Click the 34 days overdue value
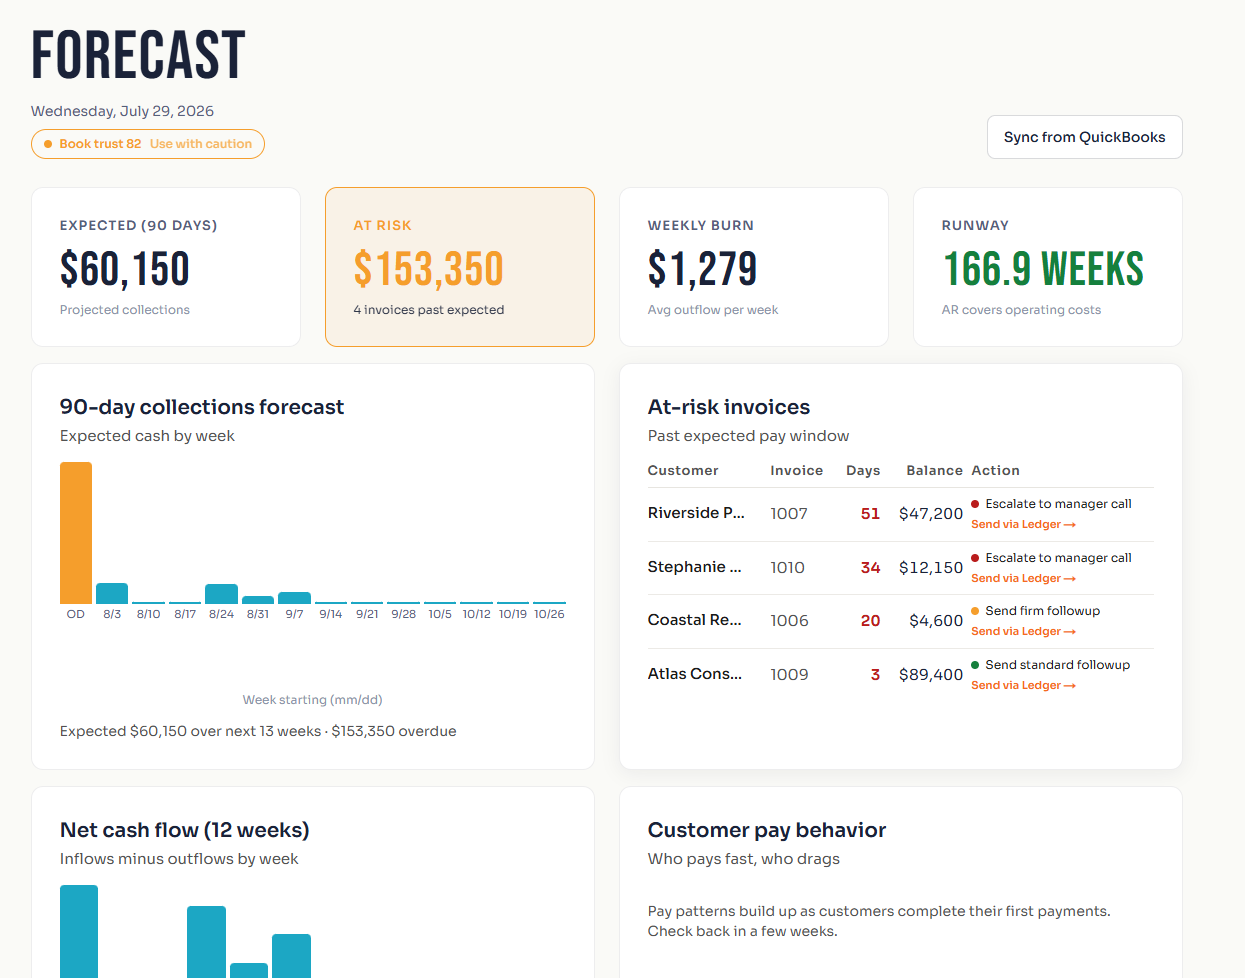The image size is (1245, 978). (870, 568)
